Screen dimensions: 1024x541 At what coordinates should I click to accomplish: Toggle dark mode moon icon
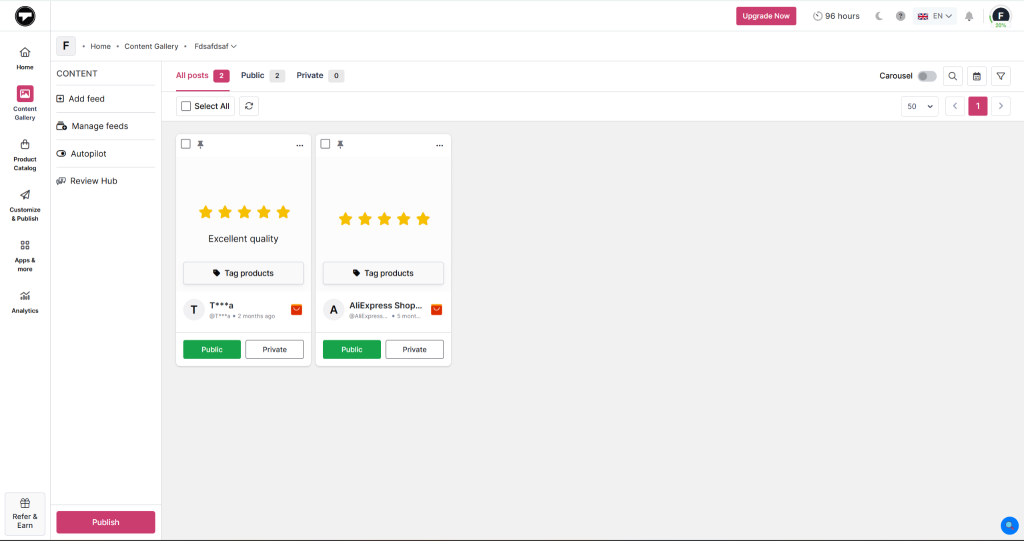pos(879,16)
